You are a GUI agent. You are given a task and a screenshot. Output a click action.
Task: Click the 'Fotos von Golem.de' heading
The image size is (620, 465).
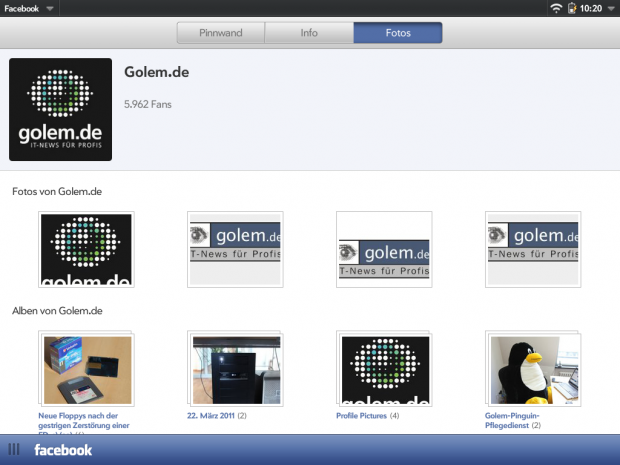coord(57,191)
